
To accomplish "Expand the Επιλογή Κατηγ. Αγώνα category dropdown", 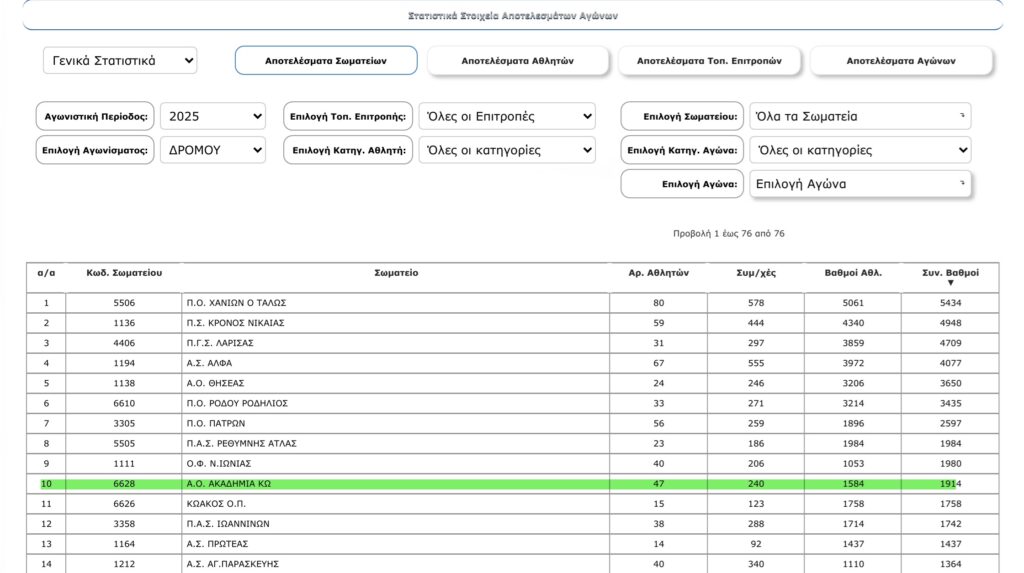I will point(859,151).
